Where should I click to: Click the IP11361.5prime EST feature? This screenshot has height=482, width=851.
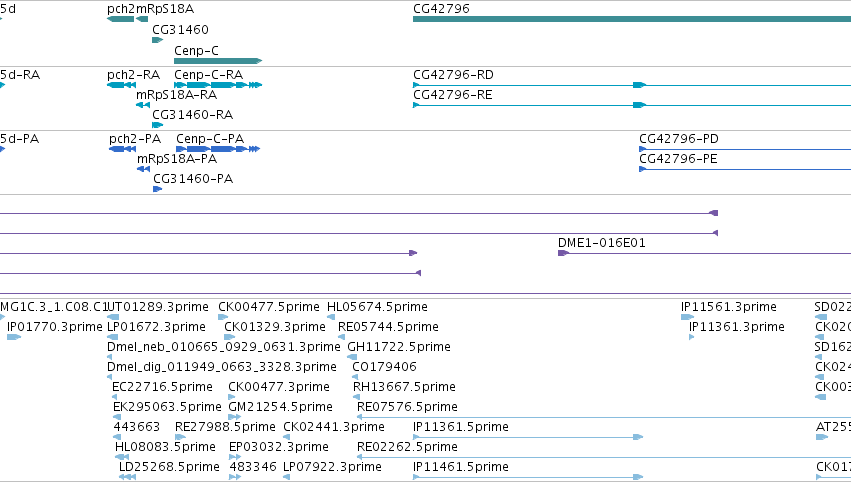click(528, 436)
